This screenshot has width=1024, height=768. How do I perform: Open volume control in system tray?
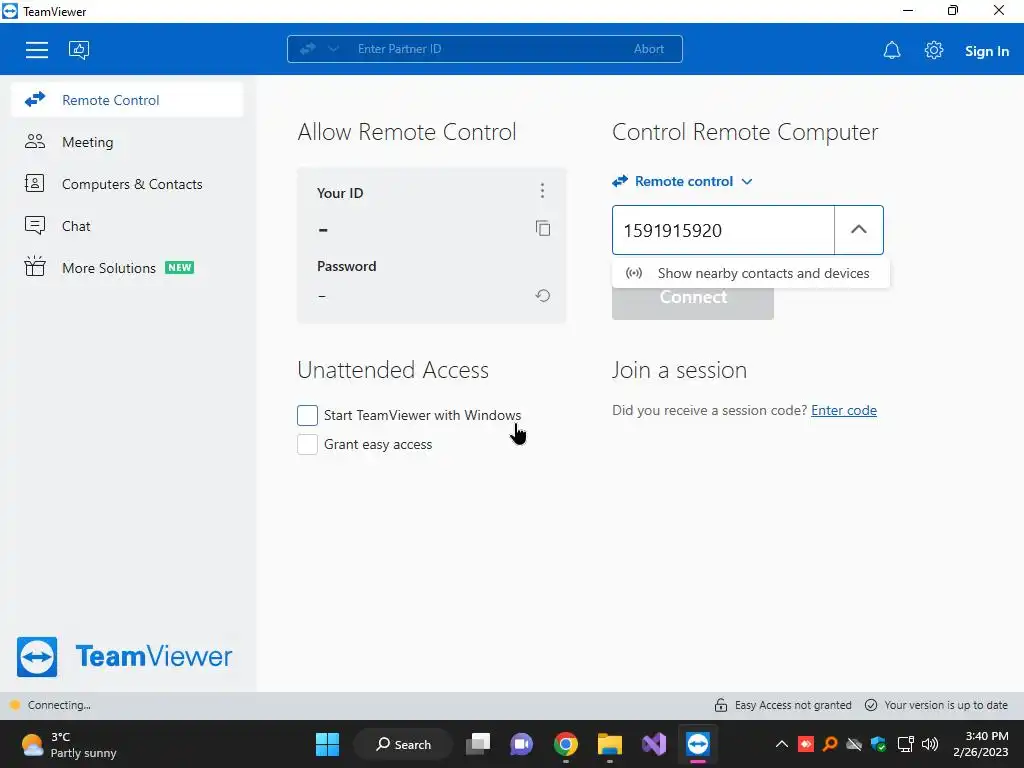[x=929, y=744]
